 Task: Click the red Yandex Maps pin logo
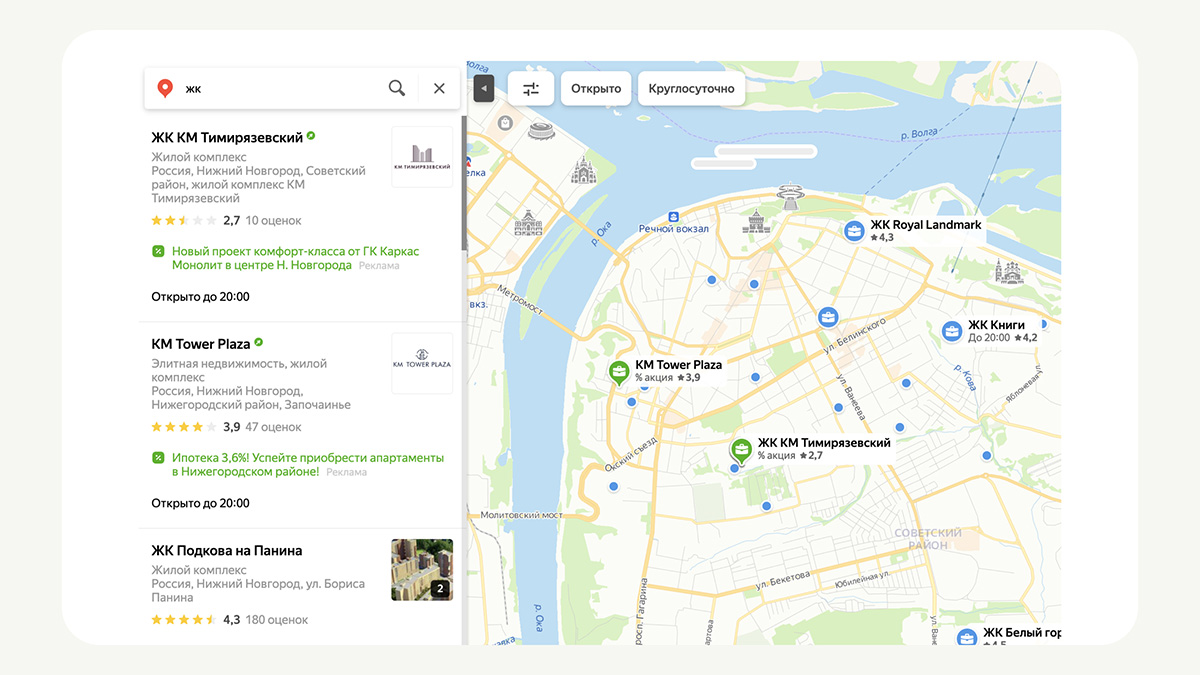[165, 88]
